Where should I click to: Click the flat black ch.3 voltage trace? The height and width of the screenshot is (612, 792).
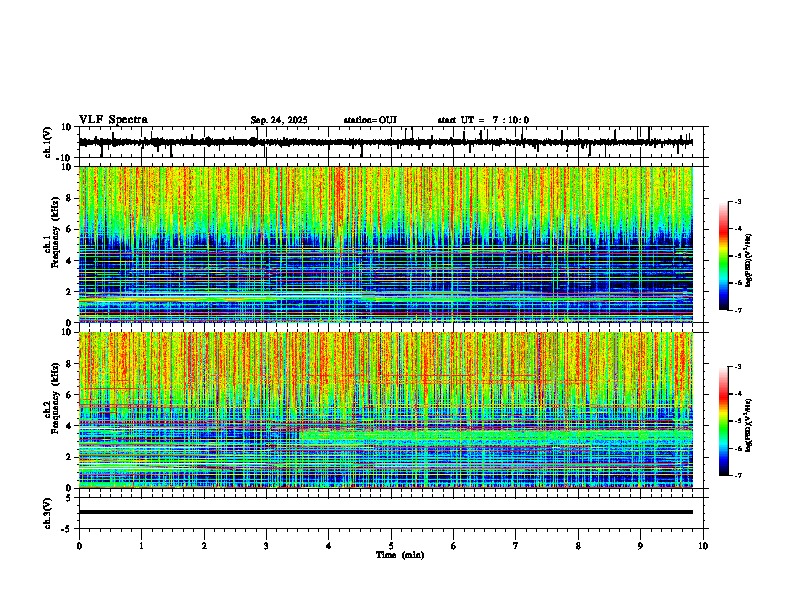(x=386, y=512)
